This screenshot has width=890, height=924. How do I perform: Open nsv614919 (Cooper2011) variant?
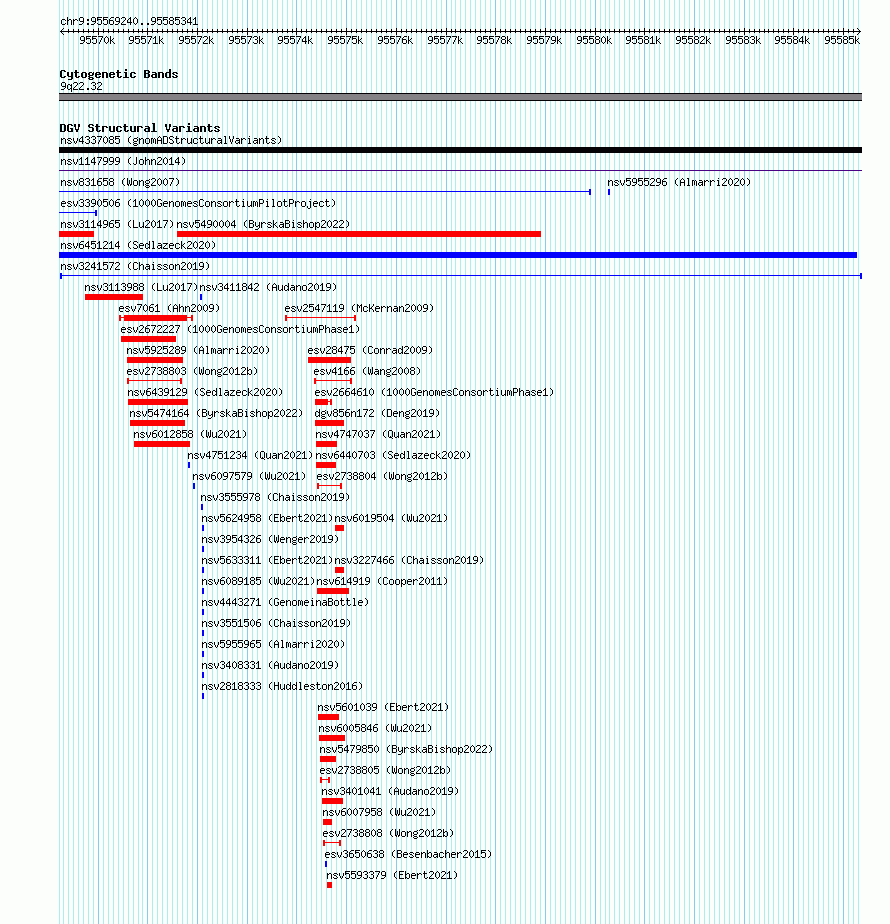(383, 582)
